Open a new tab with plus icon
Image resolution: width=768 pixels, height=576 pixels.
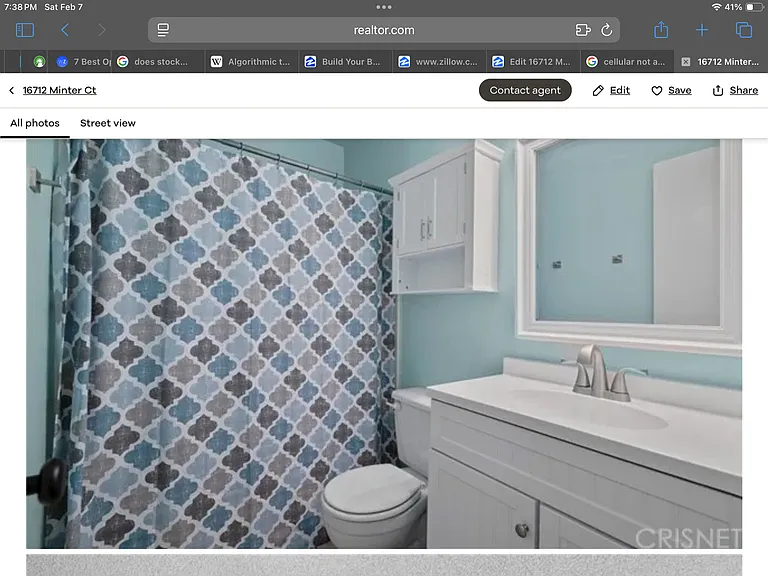click(x=701, y=30)
